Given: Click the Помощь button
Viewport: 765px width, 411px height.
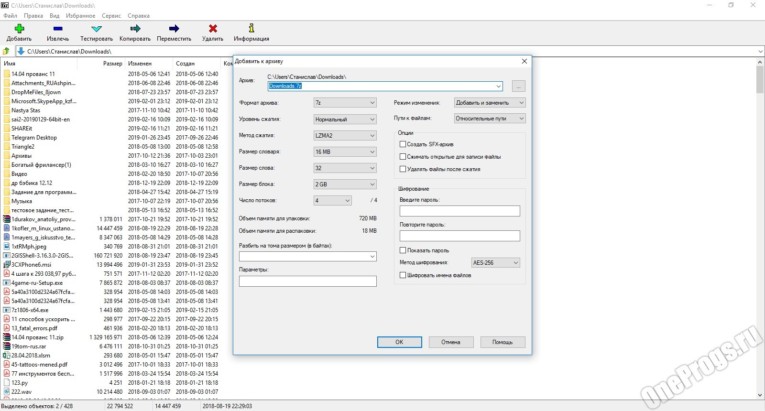Looking at the screenshot, I should click(503, 342).
